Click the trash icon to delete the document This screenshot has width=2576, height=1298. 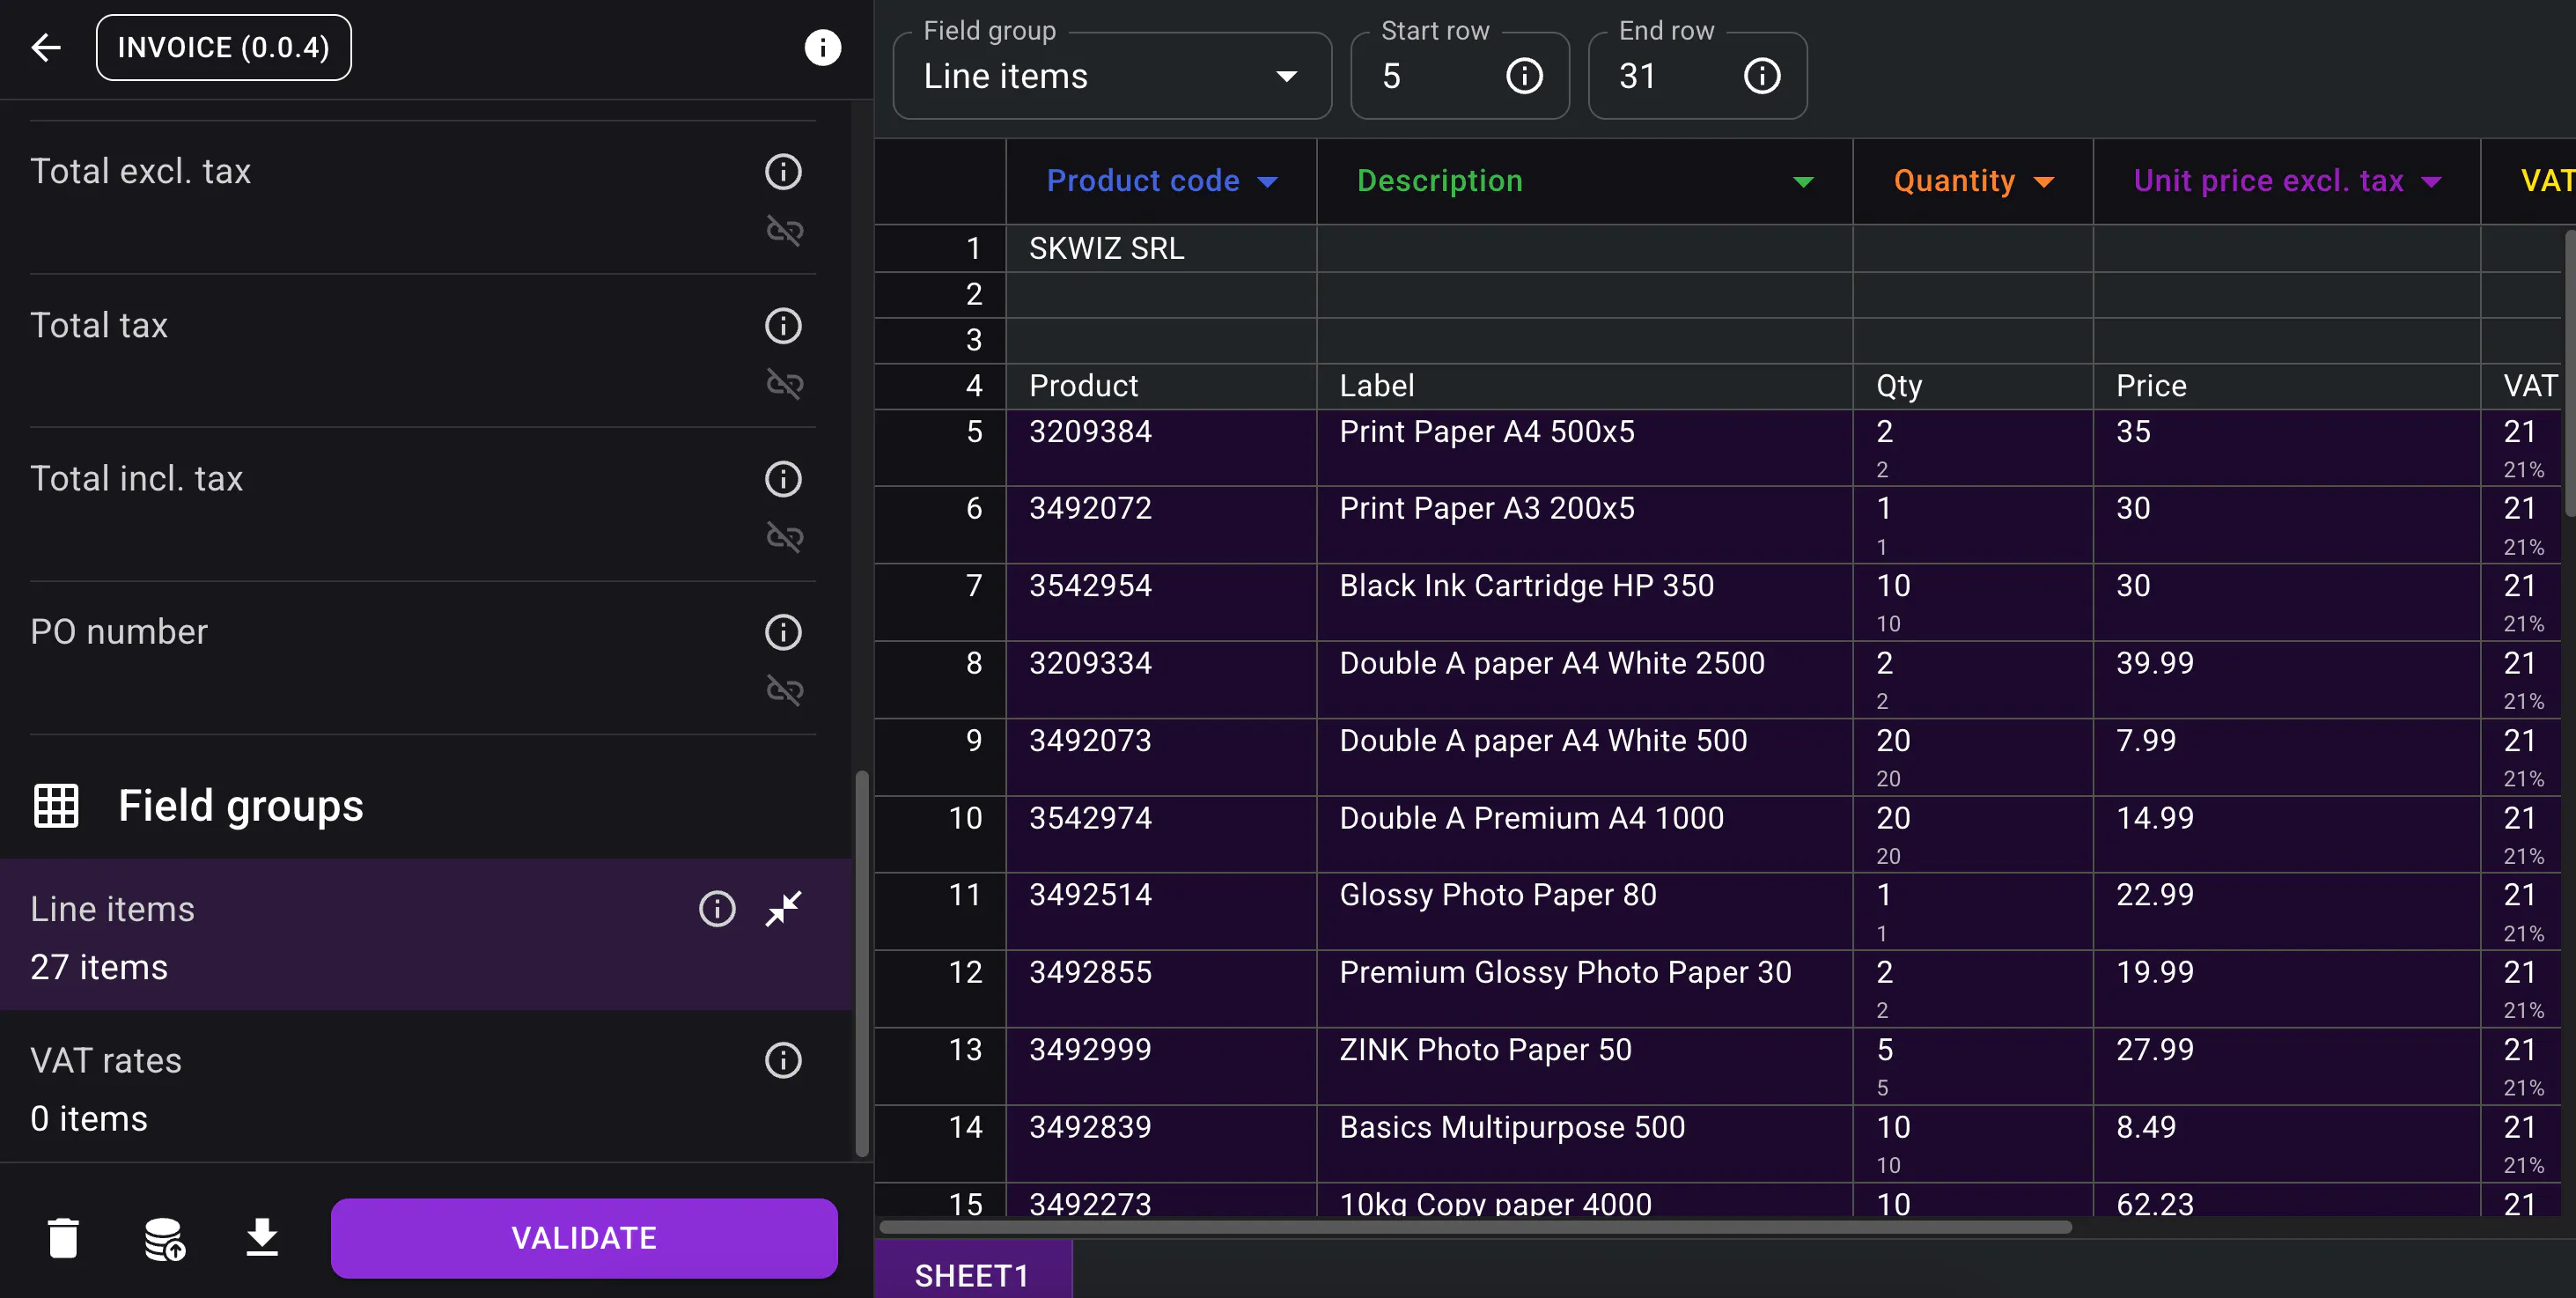[x=64, y=1237]
